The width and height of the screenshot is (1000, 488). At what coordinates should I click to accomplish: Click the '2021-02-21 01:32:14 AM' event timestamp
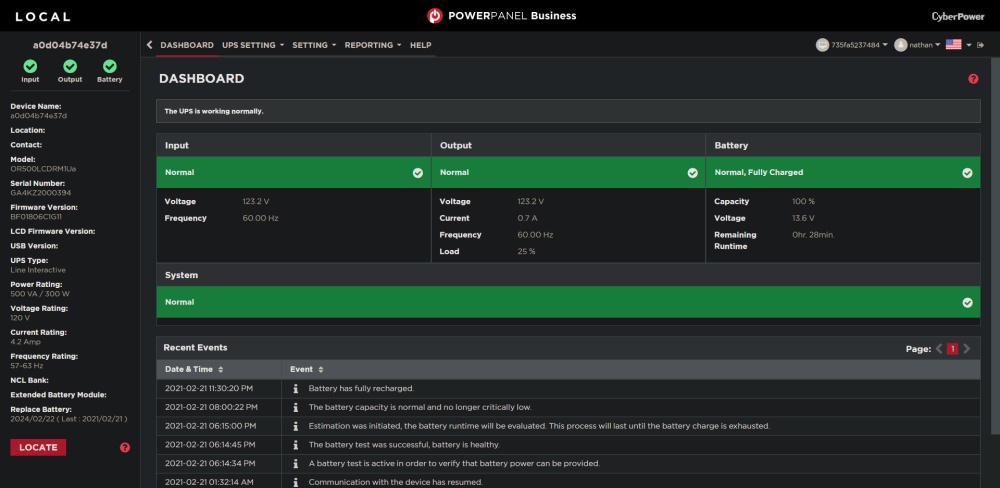[209, 482]
